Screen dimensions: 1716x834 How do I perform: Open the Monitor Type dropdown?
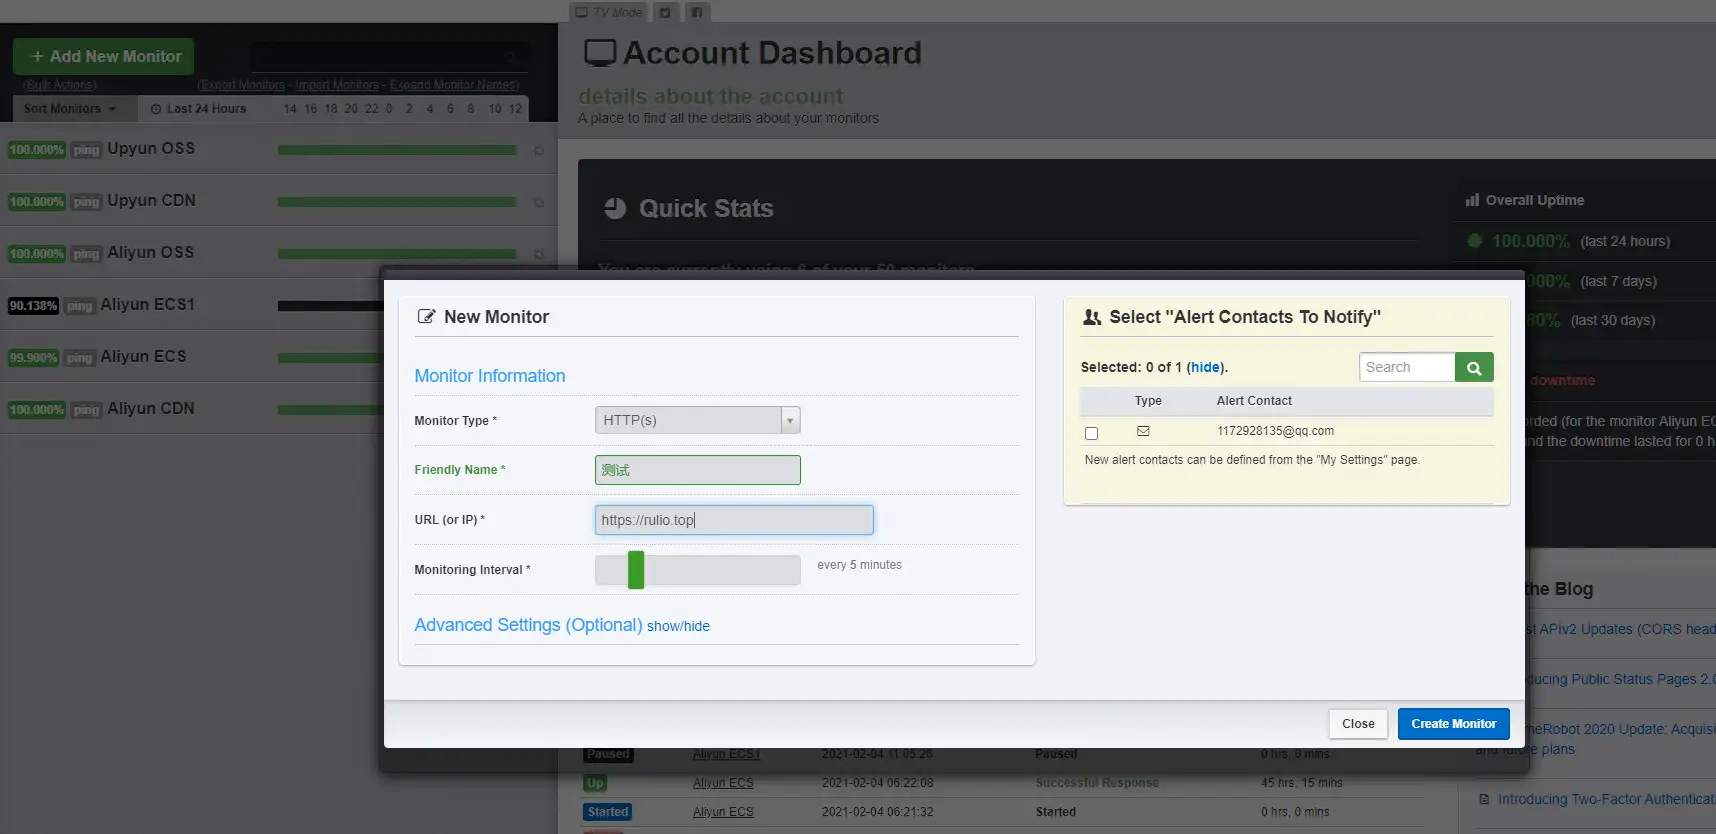[x=697, y=420]
